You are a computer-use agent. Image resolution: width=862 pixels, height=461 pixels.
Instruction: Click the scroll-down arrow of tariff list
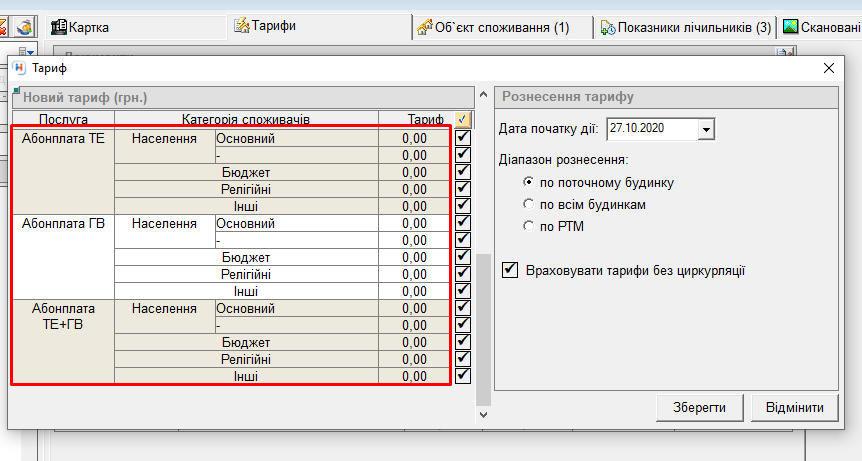coord(484,413)
